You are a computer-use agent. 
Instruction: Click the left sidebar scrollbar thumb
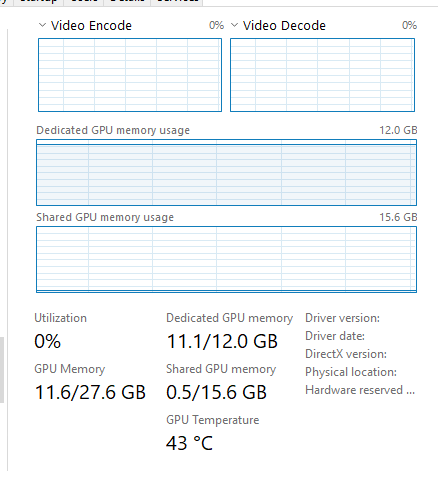[x=2, y=370]
